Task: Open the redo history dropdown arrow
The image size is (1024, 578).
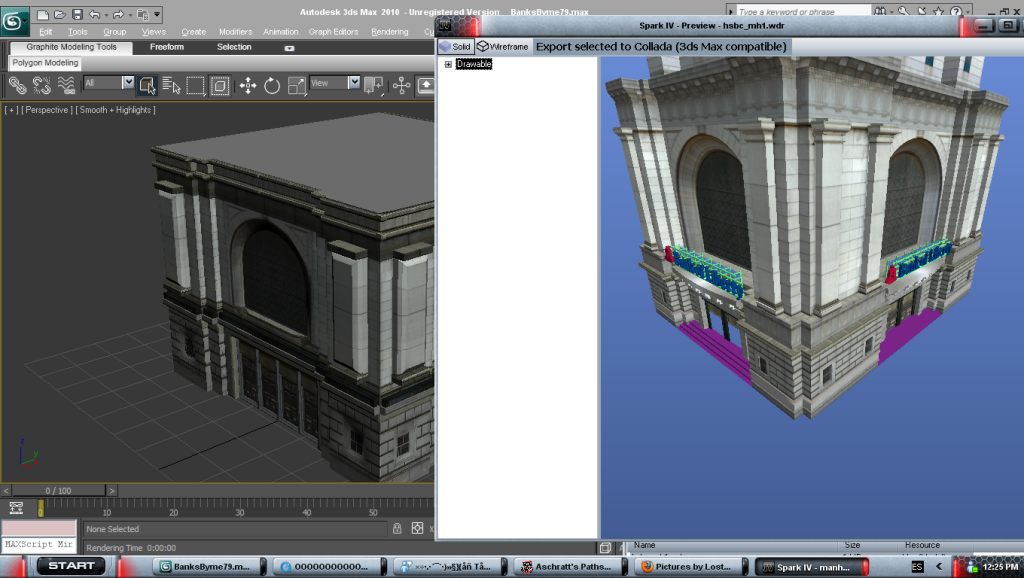Action: [129, 15]
